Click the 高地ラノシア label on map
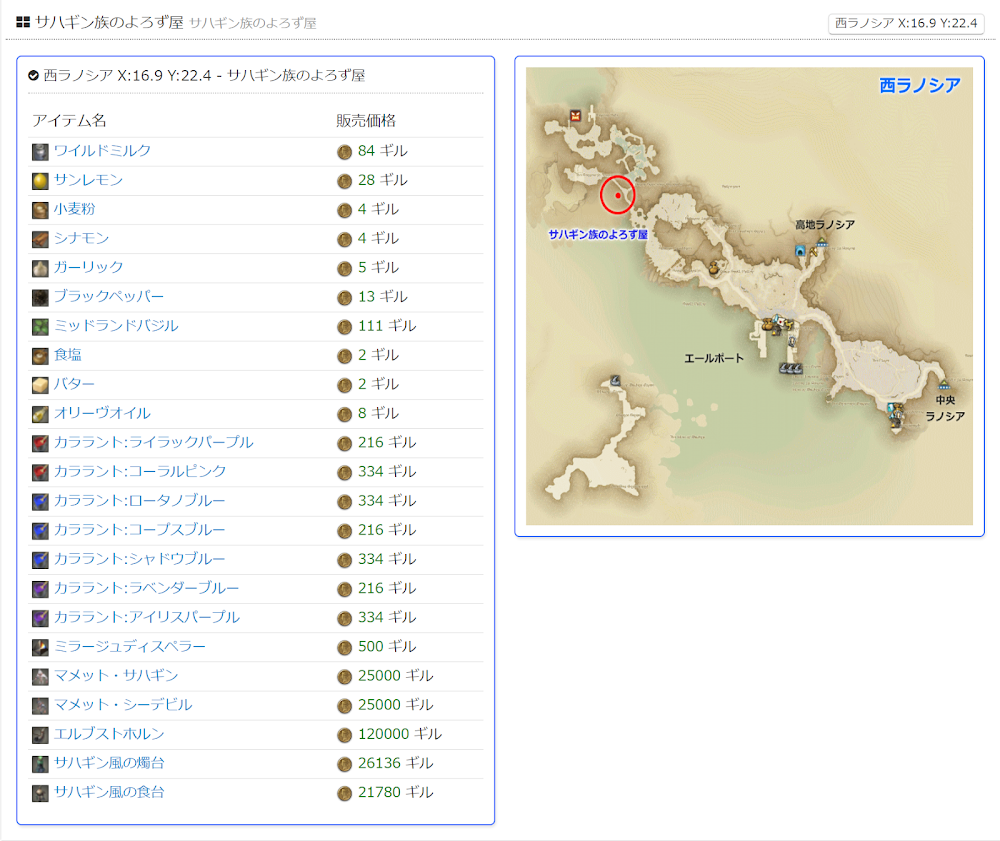This screenshot has width=1000, height=841. point(825,224)
